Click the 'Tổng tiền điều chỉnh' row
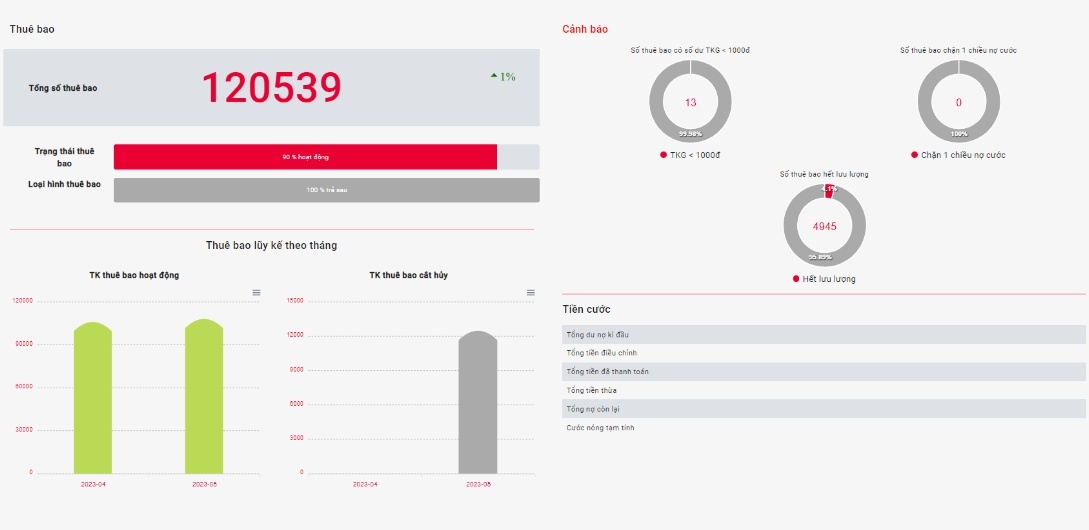The height and width of the screenshot is (530, 1089). [x=823, y=353]
